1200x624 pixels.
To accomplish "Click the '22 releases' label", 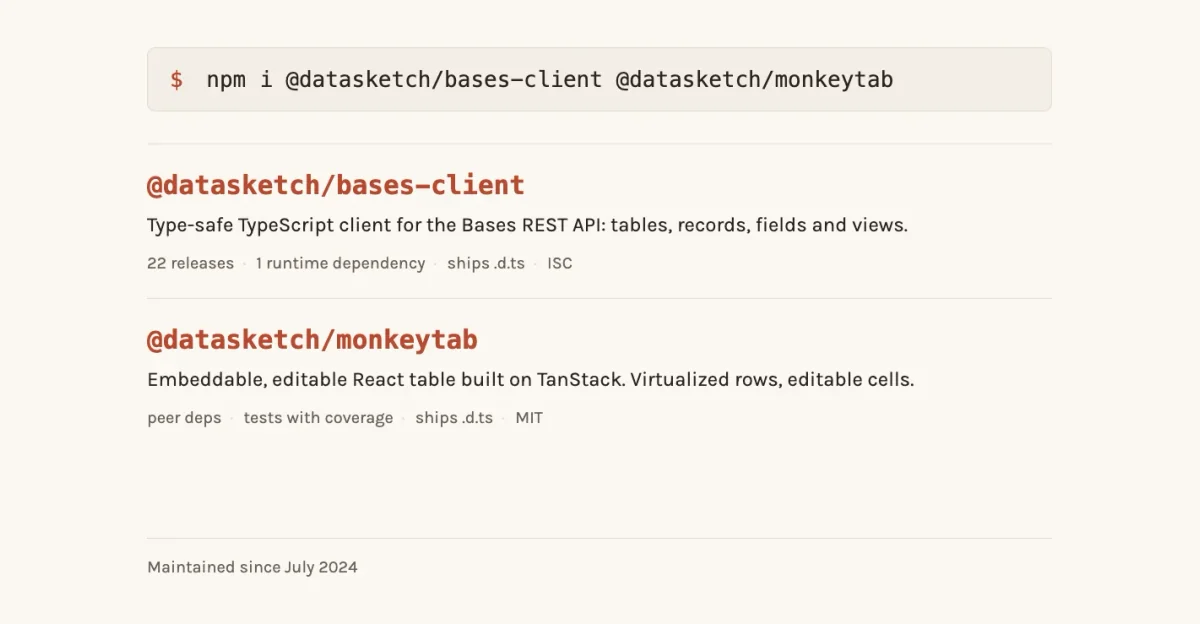I will click(190, 264).
